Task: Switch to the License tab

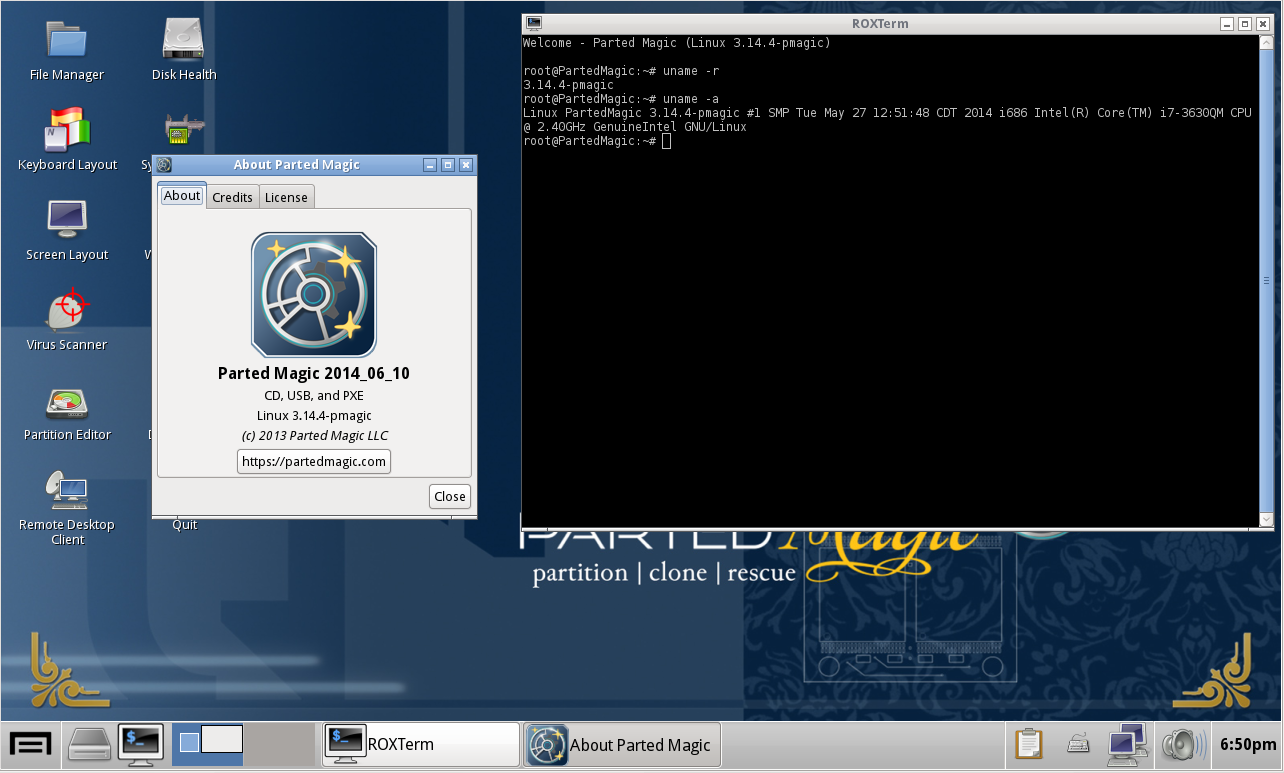Action: point(286,197)
